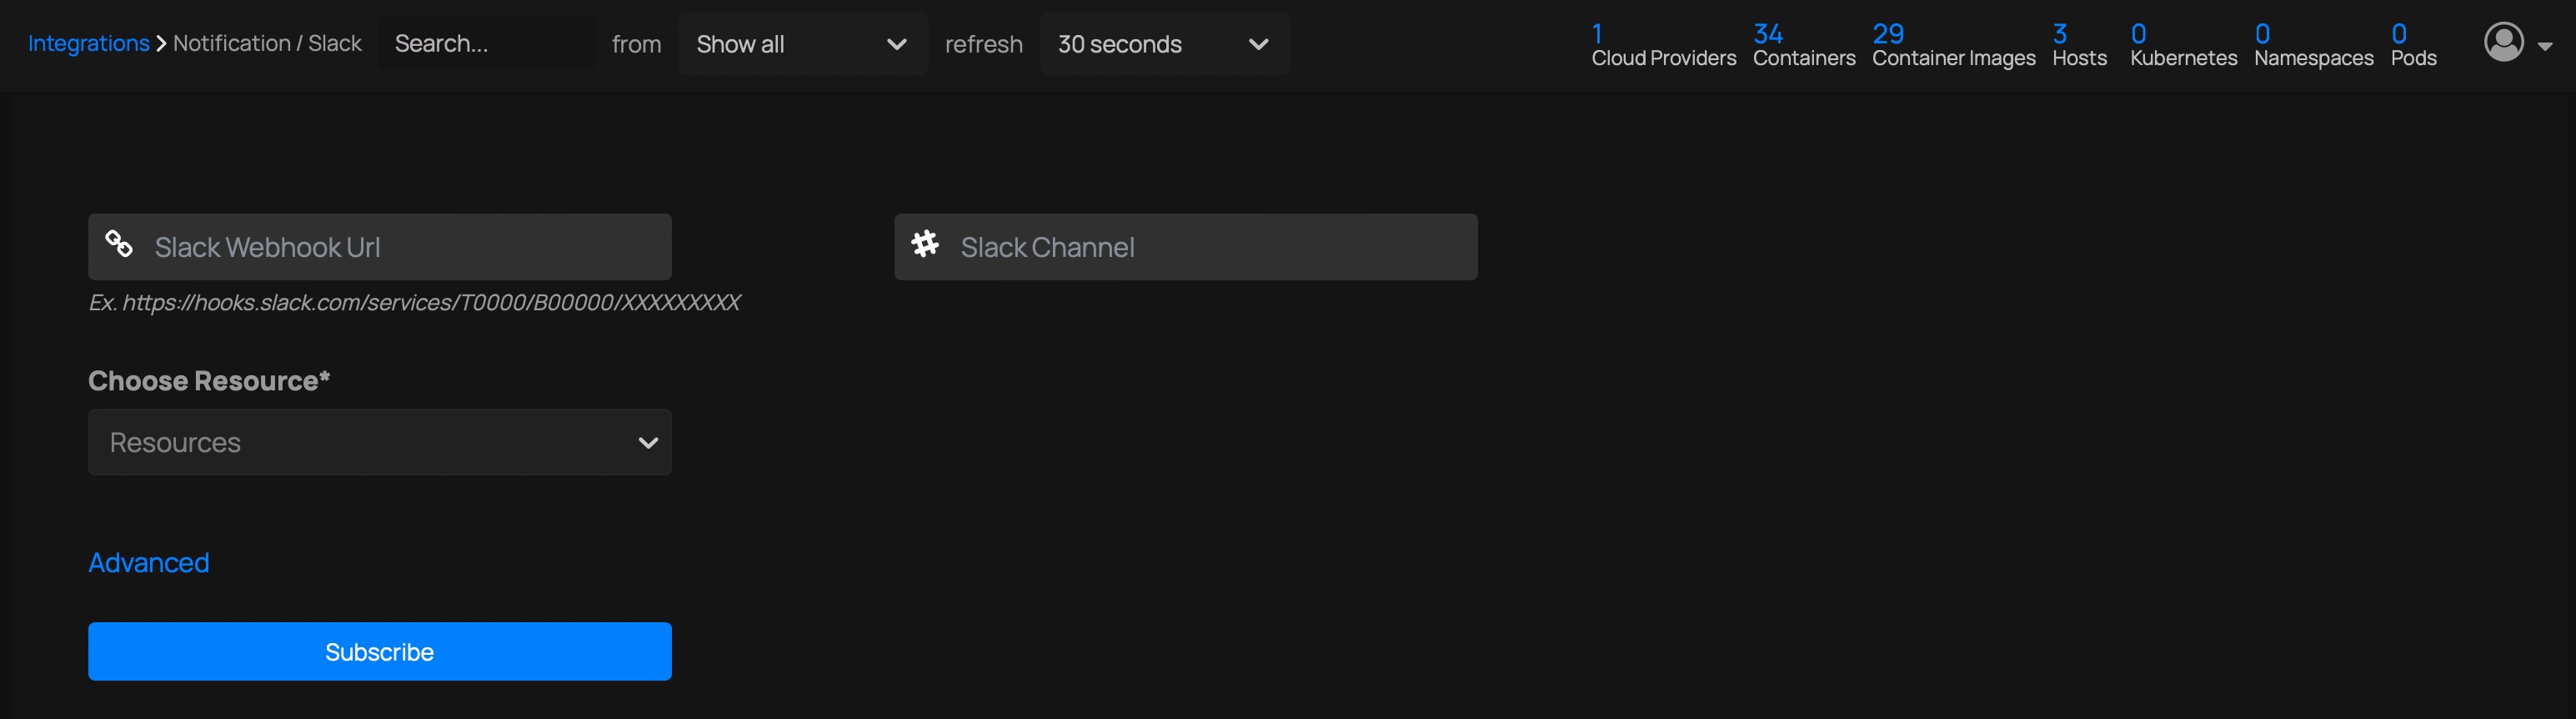Click the Subscribe button
This screenshot has height=719, width=2576.
pyautogui.click(x=380, y=652)
